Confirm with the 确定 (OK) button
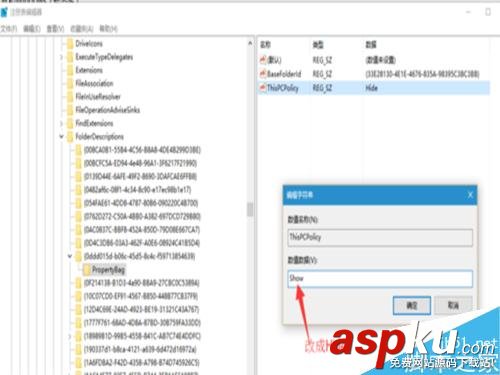 coord(412,305)
